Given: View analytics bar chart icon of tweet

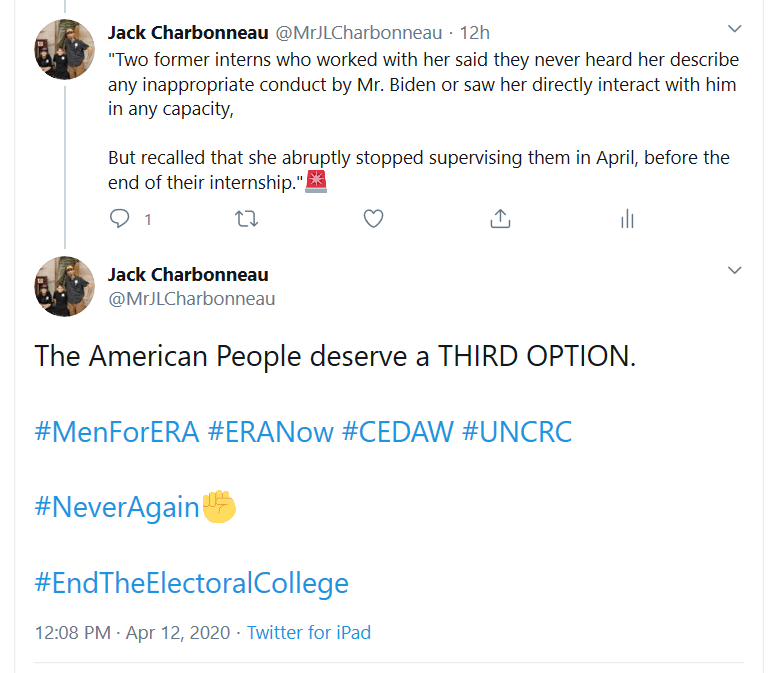Looking at the screenshot, I should coord(627,218).
